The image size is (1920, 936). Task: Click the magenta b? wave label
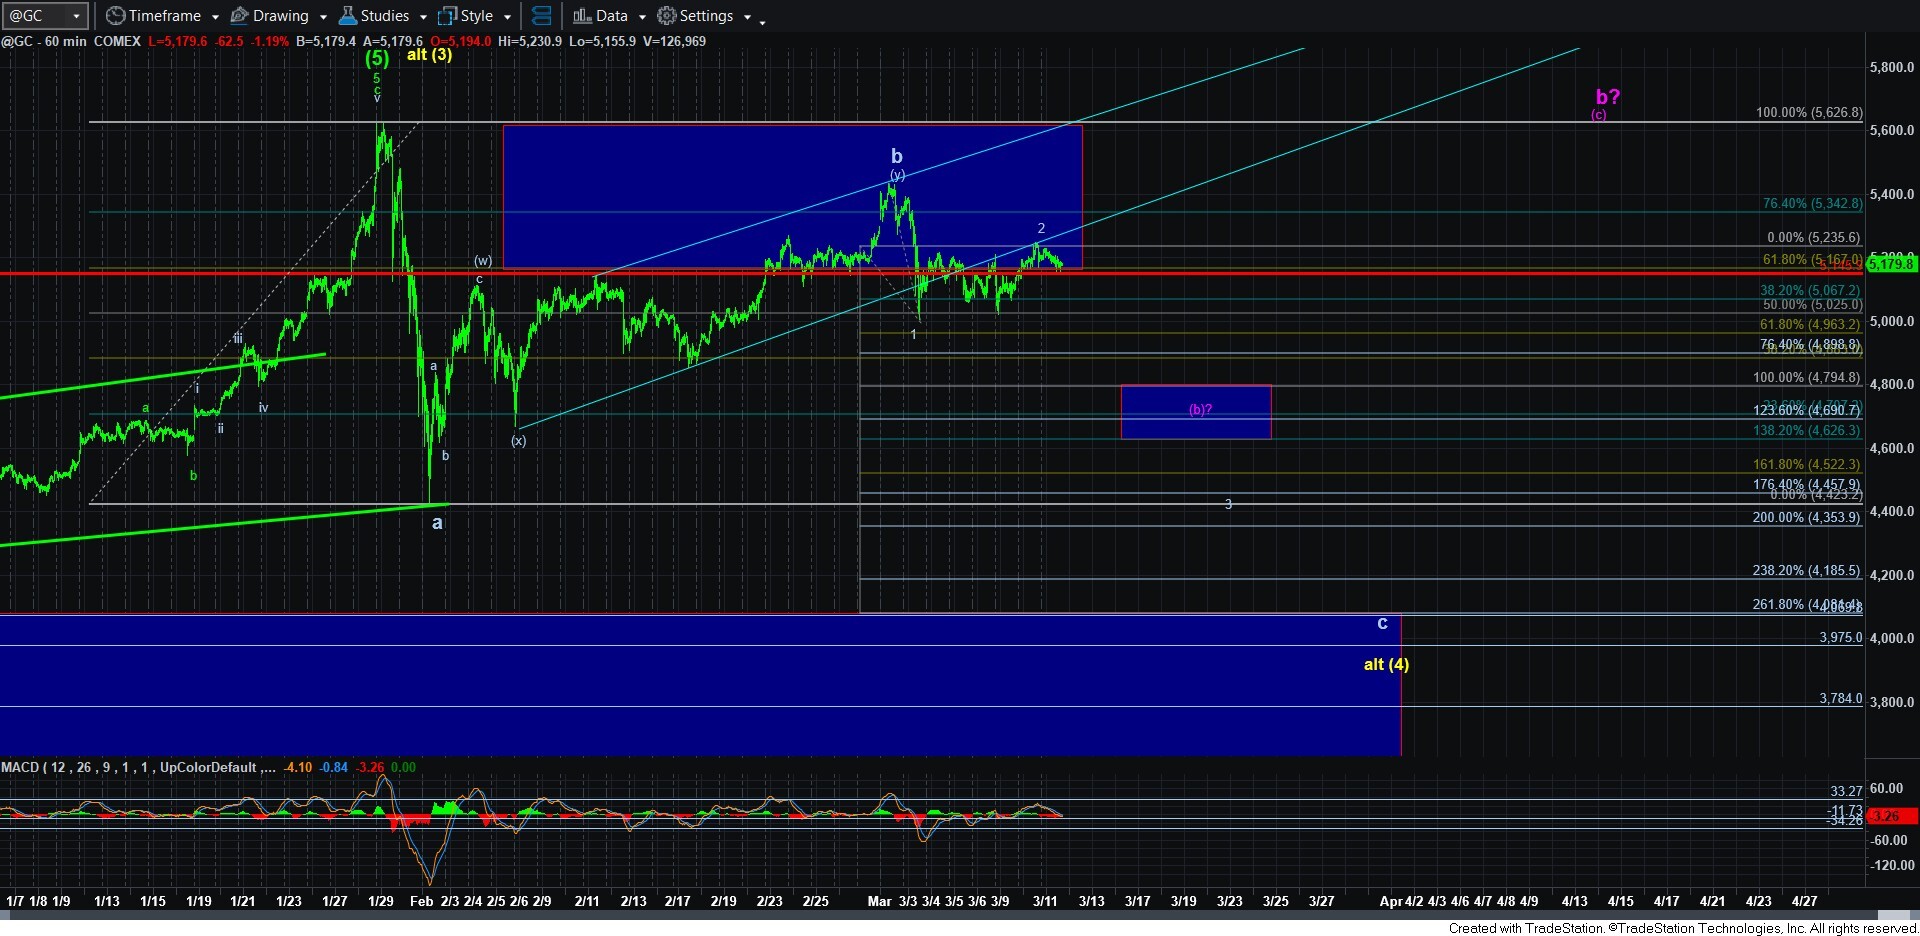[x=1607, y=97]
